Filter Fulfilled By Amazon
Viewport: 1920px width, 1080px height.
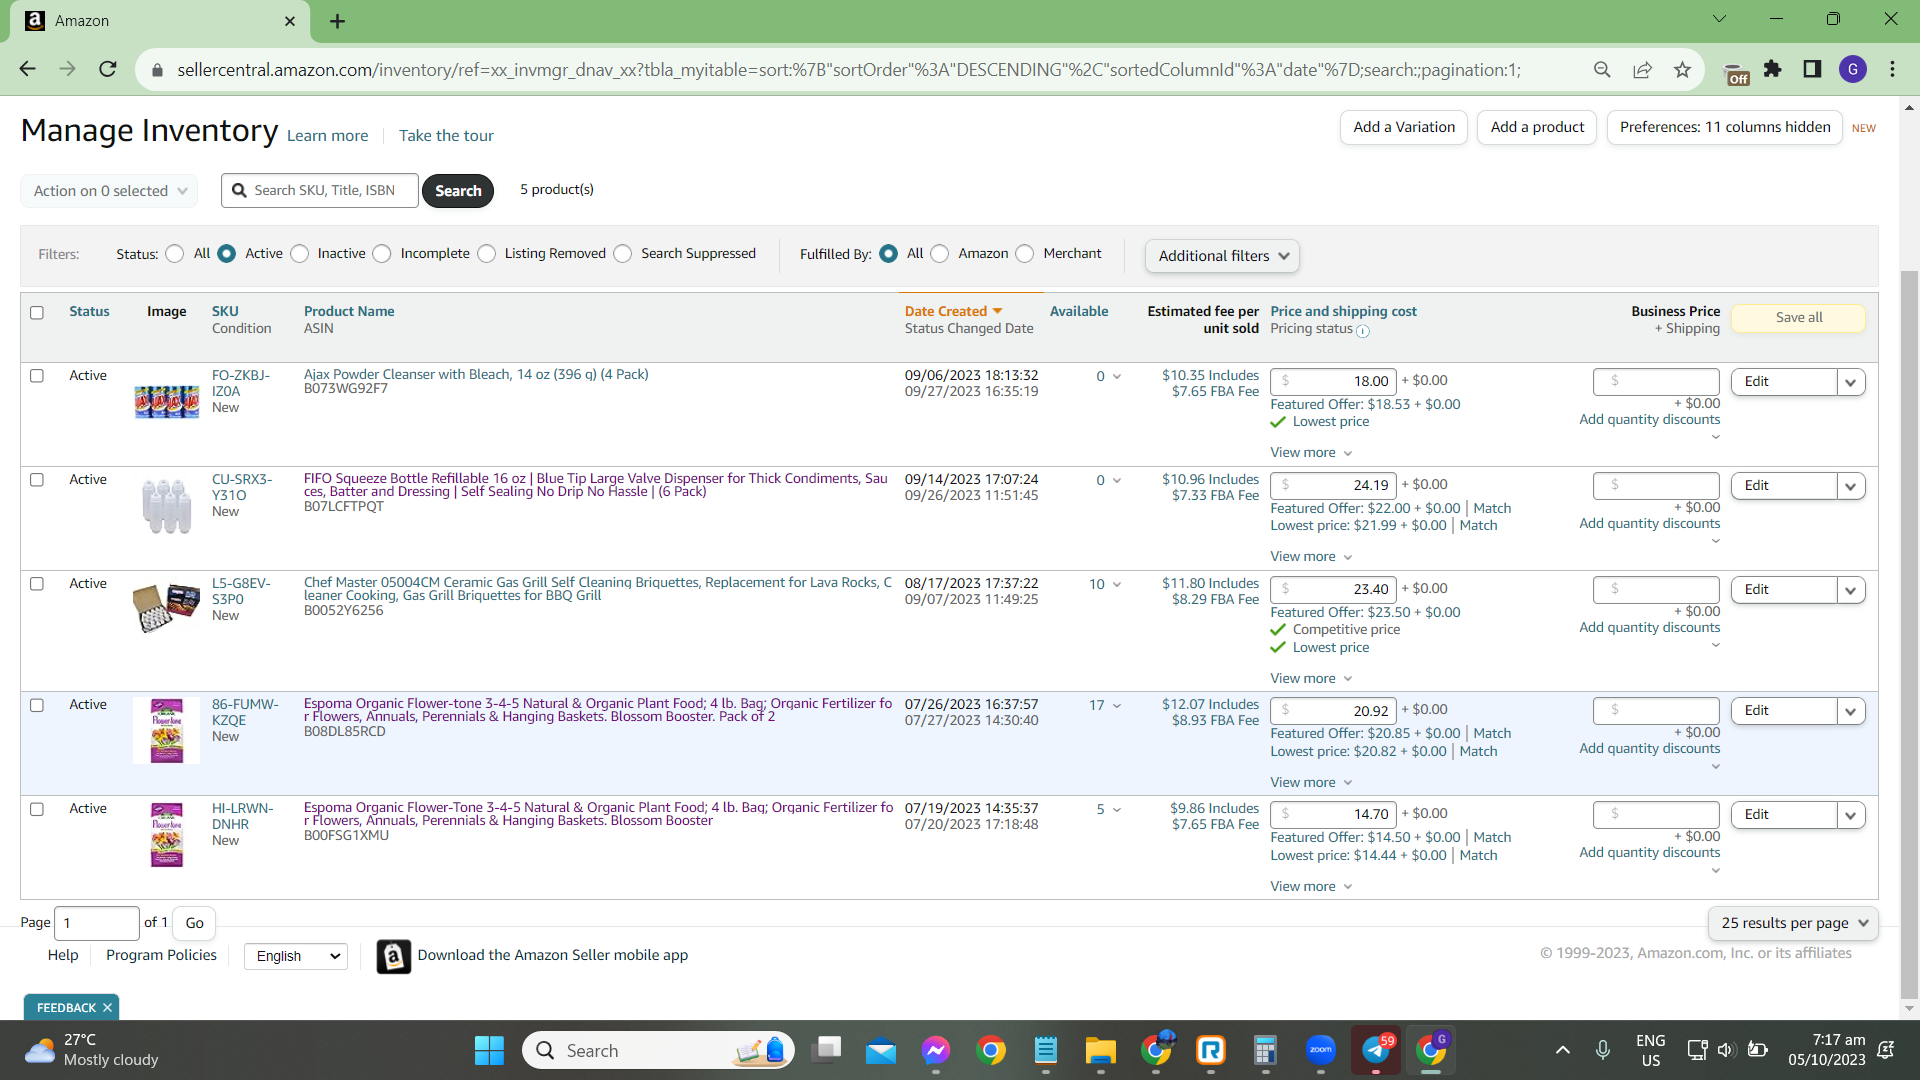[940, 254]
